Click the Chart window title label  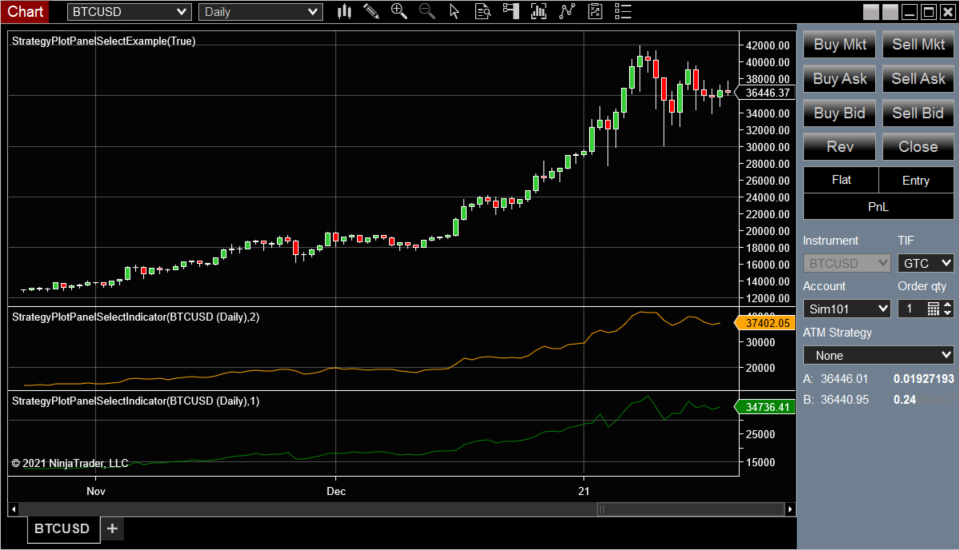pos(25,12)
